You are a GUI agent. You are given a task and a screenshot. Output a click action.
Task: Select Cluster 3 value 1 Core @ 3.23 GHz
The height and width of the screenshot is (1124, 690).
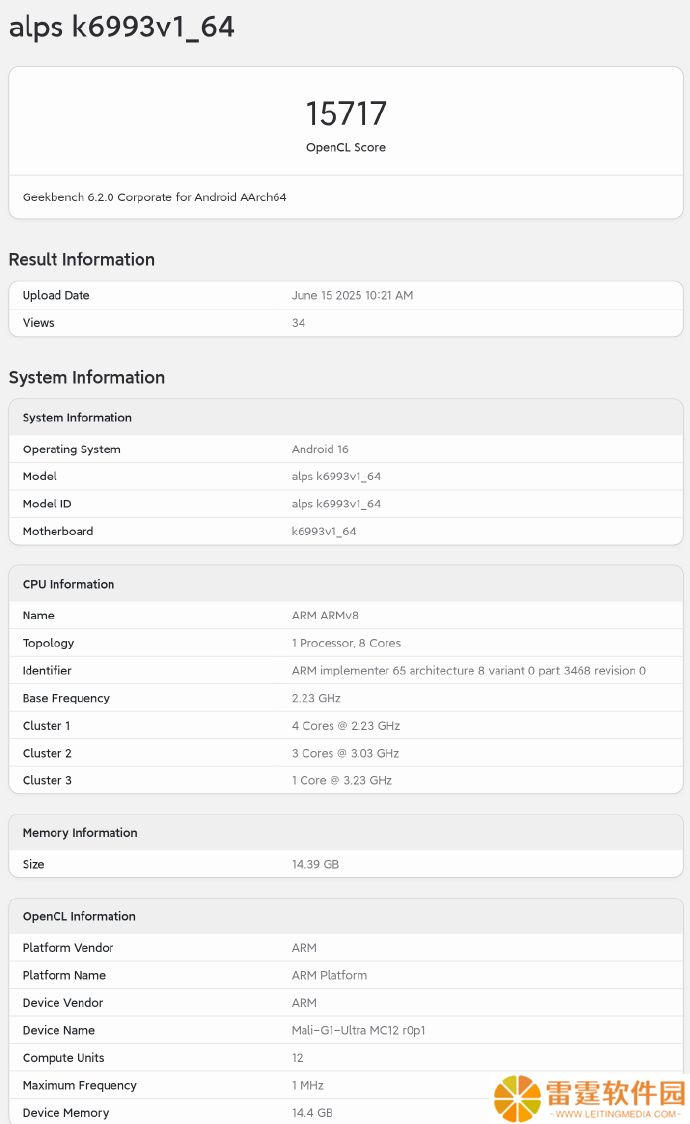pyautogui.click(x=342, y=780)
